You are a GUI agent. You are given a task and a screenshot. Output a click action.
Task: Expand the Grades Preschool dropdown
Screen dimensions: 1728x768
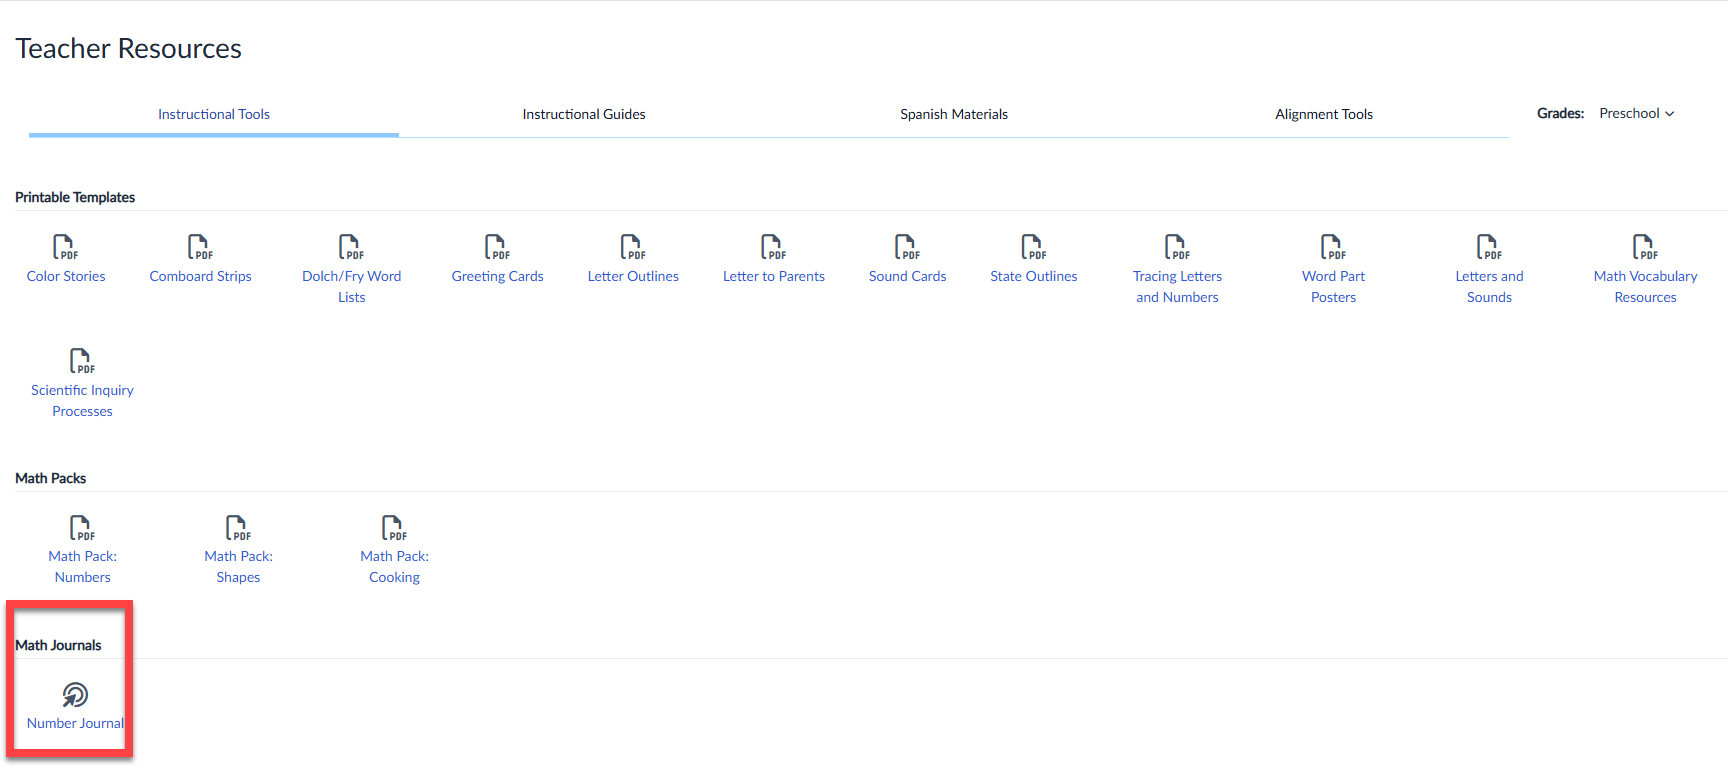click(x=1636, y=114)
